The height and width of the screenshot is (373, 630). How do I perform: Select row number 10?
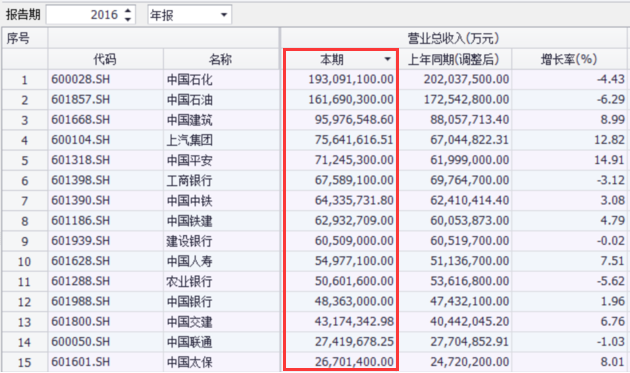point(24,262)
